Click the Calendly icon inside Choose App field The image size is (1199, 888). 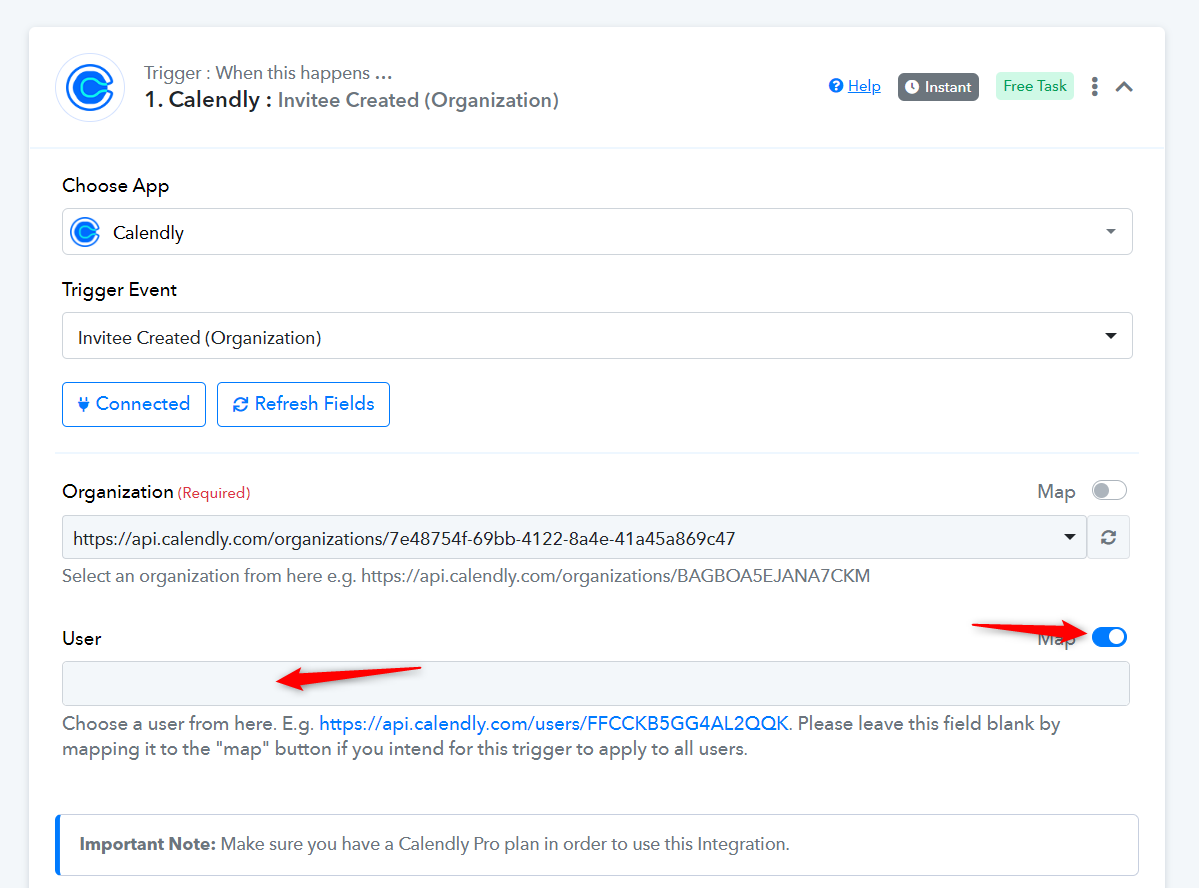pos(86,232)
